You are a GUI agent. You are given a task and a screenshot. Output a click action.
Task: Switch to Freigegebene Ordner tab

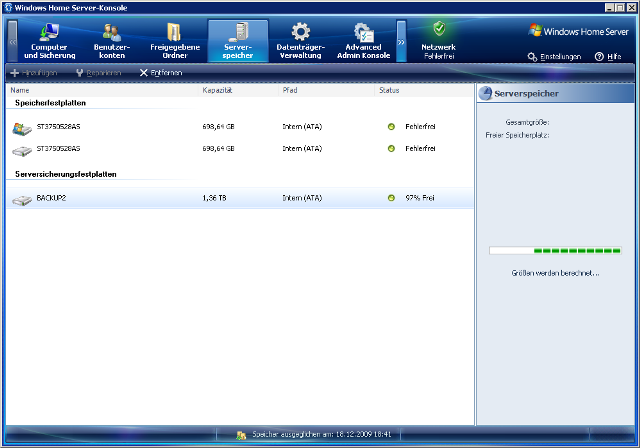tap(175, 41)
